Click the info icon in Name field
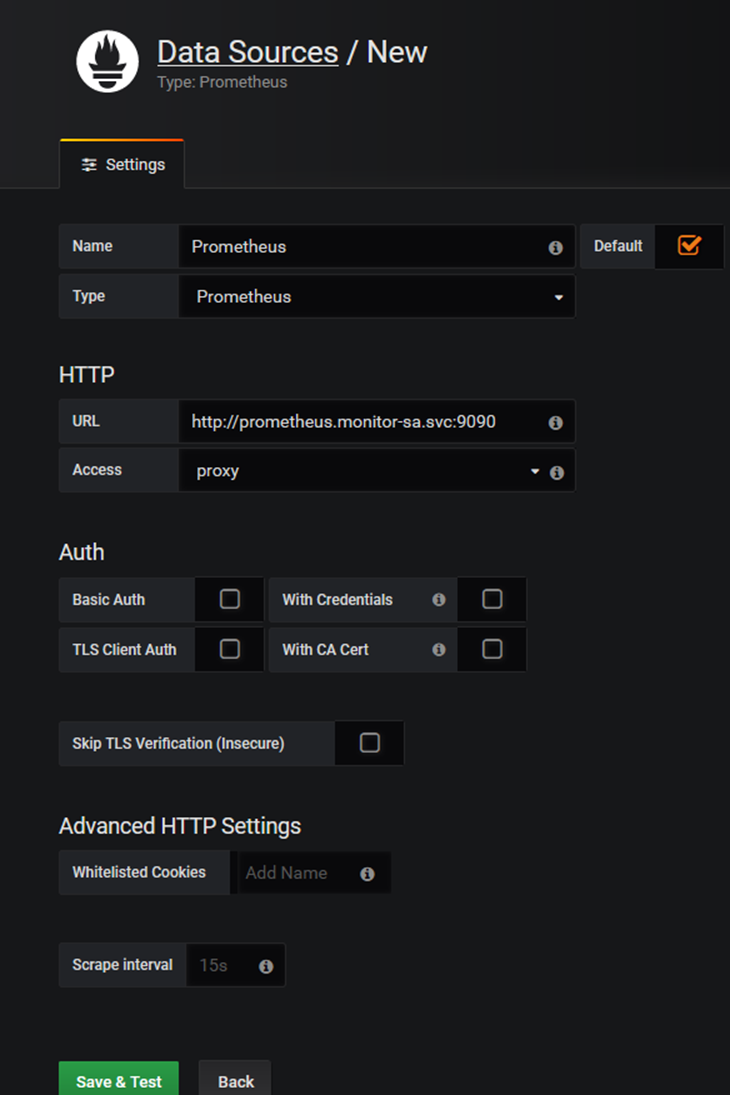Viewport: 730px width, 1095px height. (x=555, y=247)
